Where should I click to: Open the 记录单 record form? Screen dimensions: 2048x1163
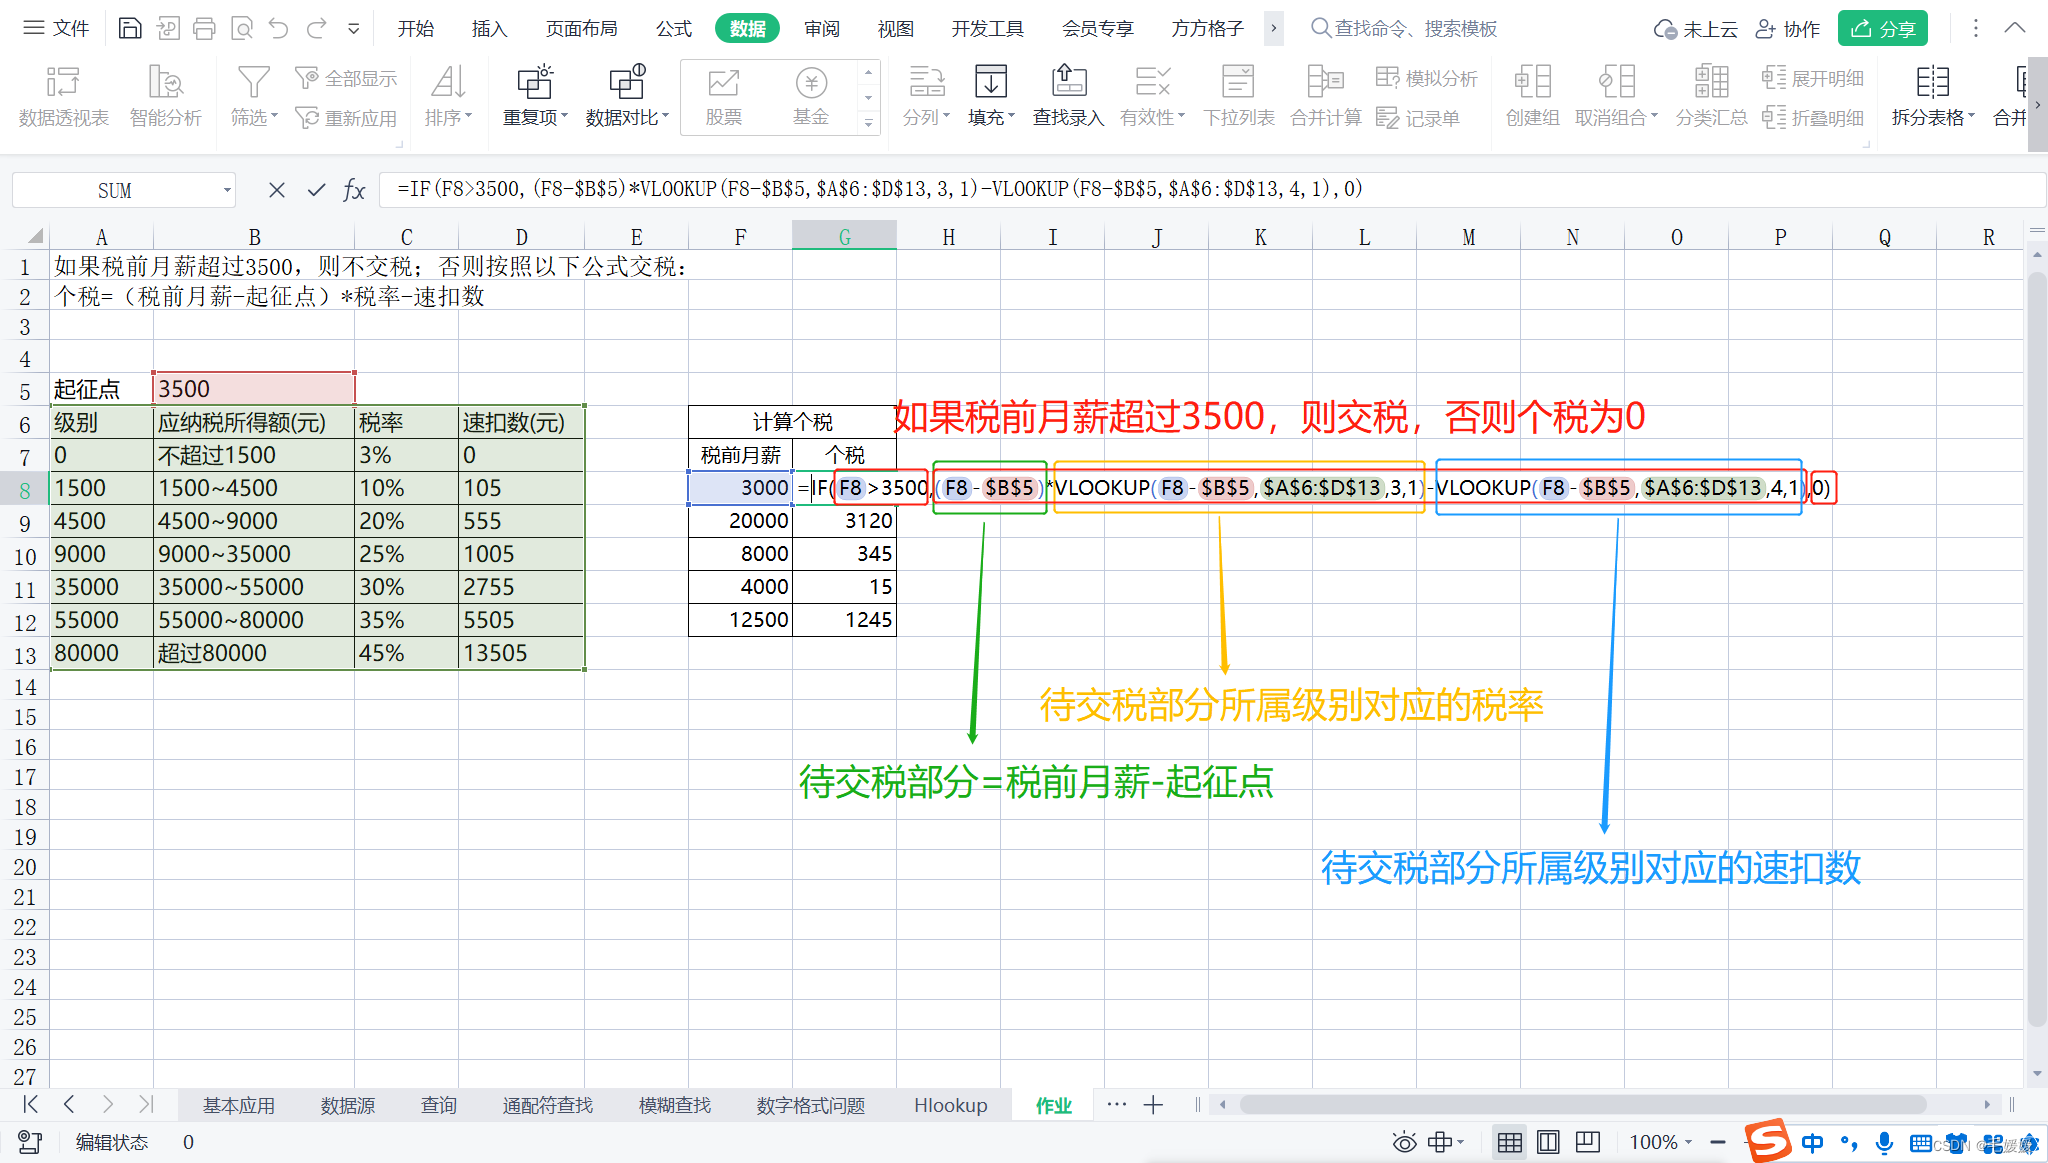[1418, 118]
